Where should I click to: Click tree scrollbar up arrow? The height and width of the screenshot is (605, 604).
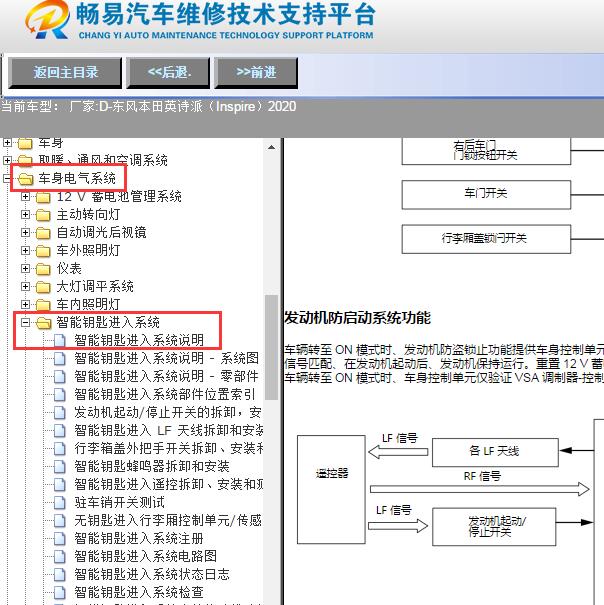[x=271, y=147]
